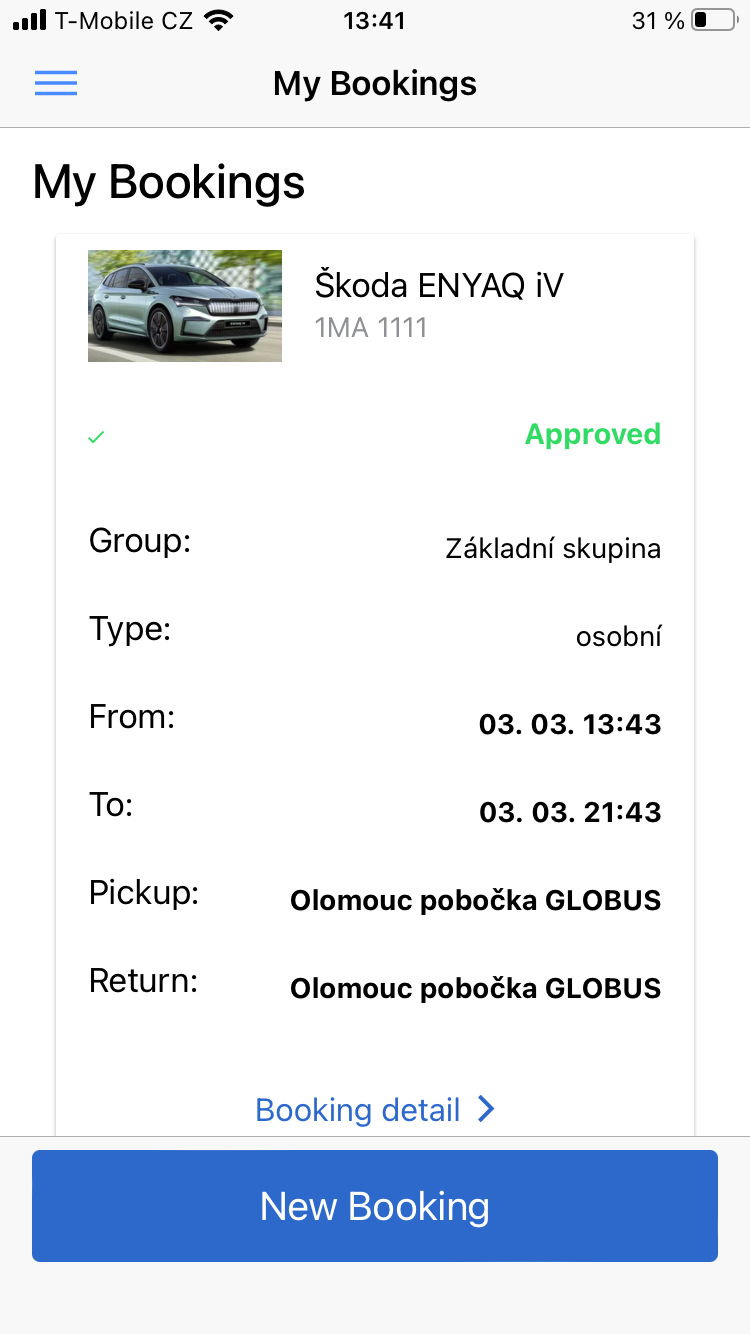Tap the From time 03. 03. 13:43

[570, 724]
